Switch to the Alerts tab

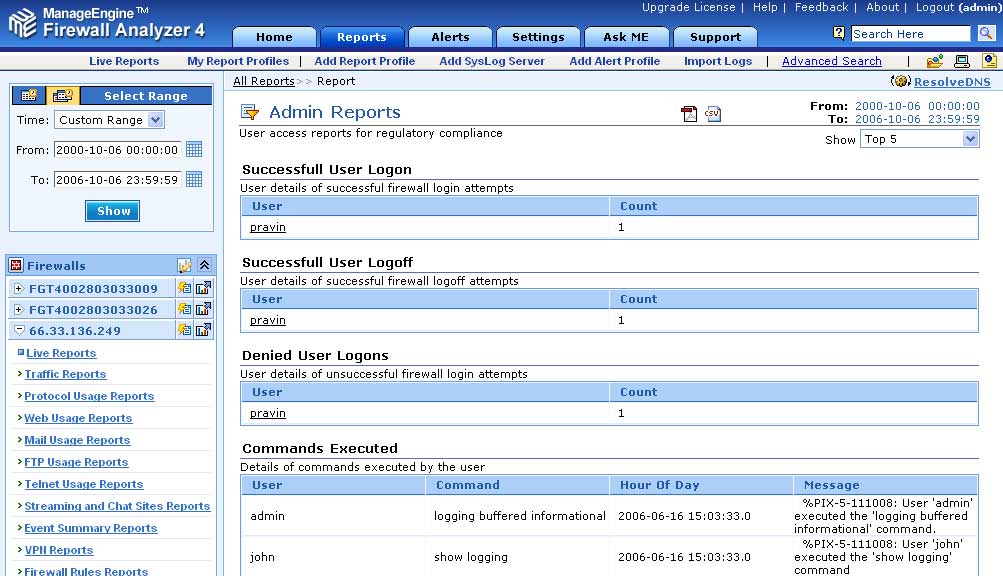pos(450,37)
